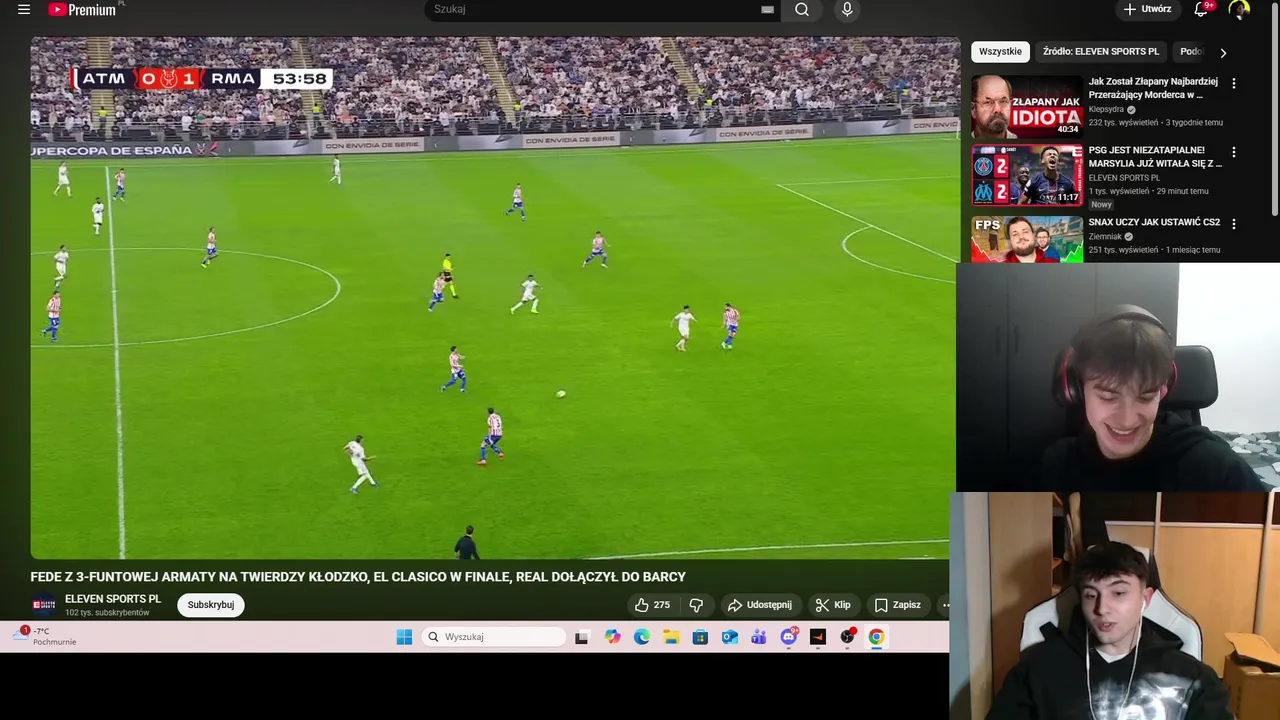
Task: Open more actions ellipsis beside Zapisz
Action: (x=944, y=605)
